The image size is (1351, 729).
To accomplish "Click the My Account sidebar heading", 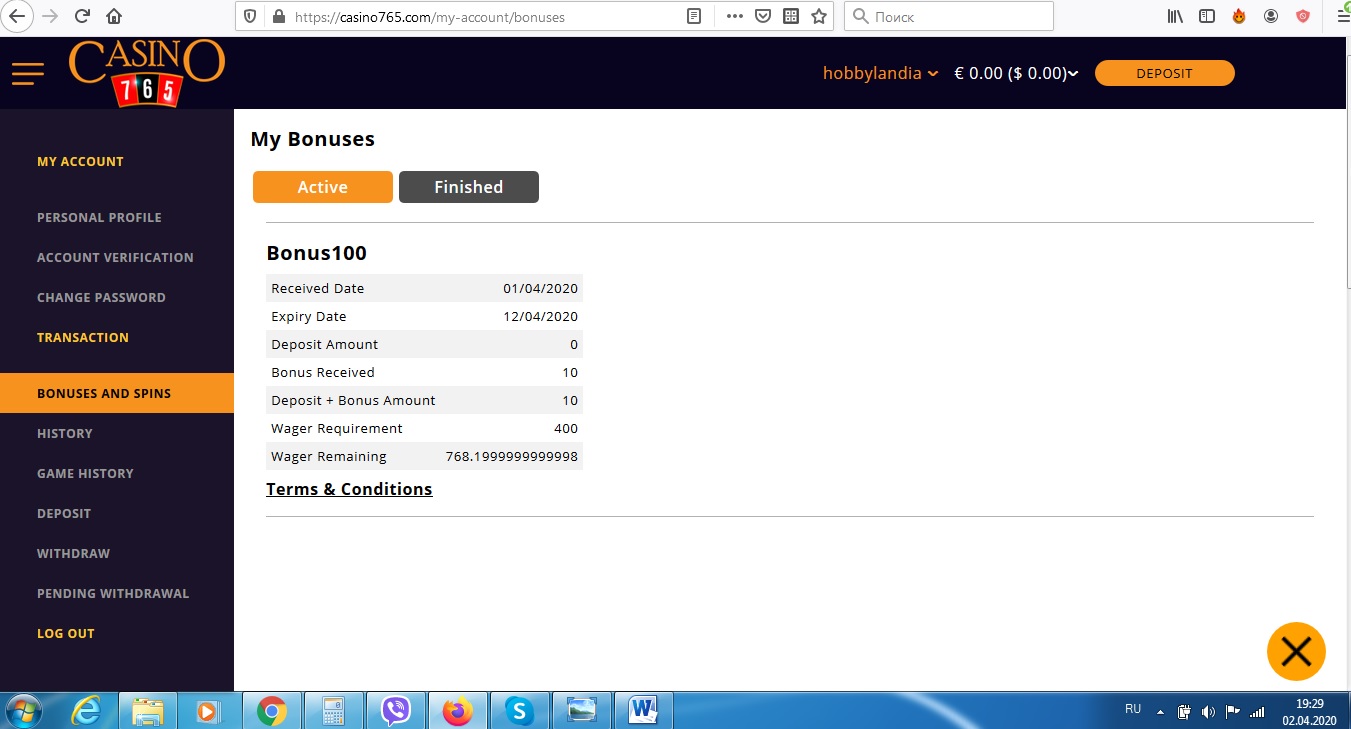I will point(80,161).
